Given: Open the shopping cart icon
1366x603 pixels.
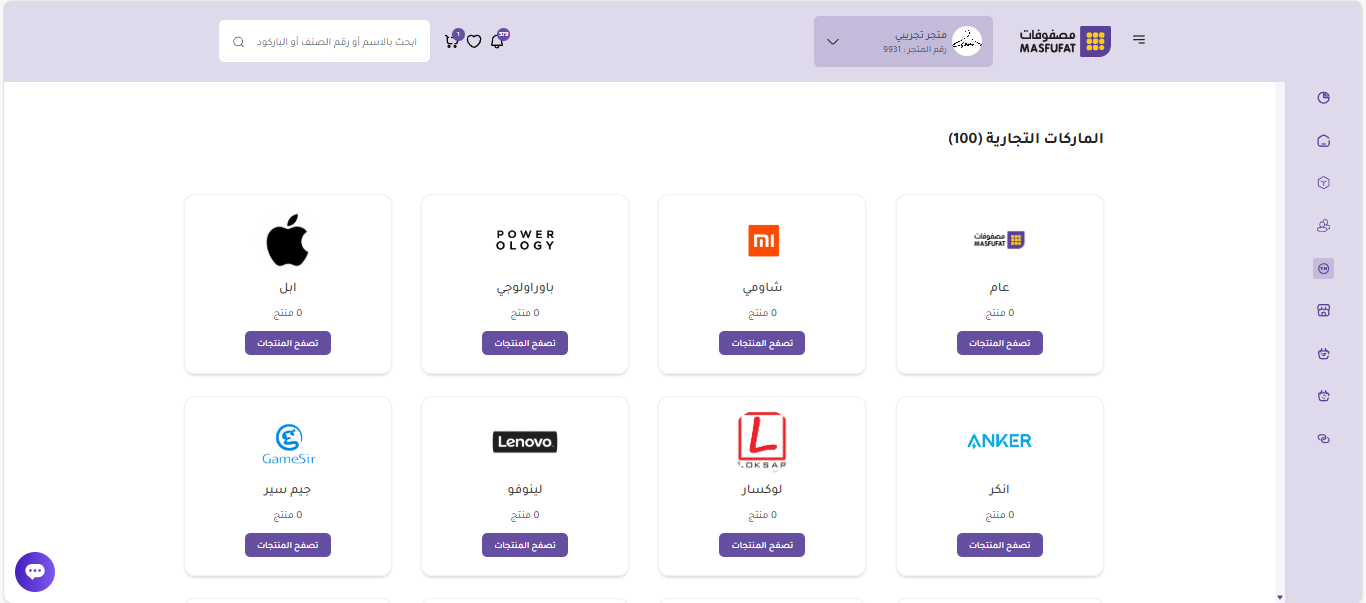Looking at the screenshot, I should click(x=451, y=42).
